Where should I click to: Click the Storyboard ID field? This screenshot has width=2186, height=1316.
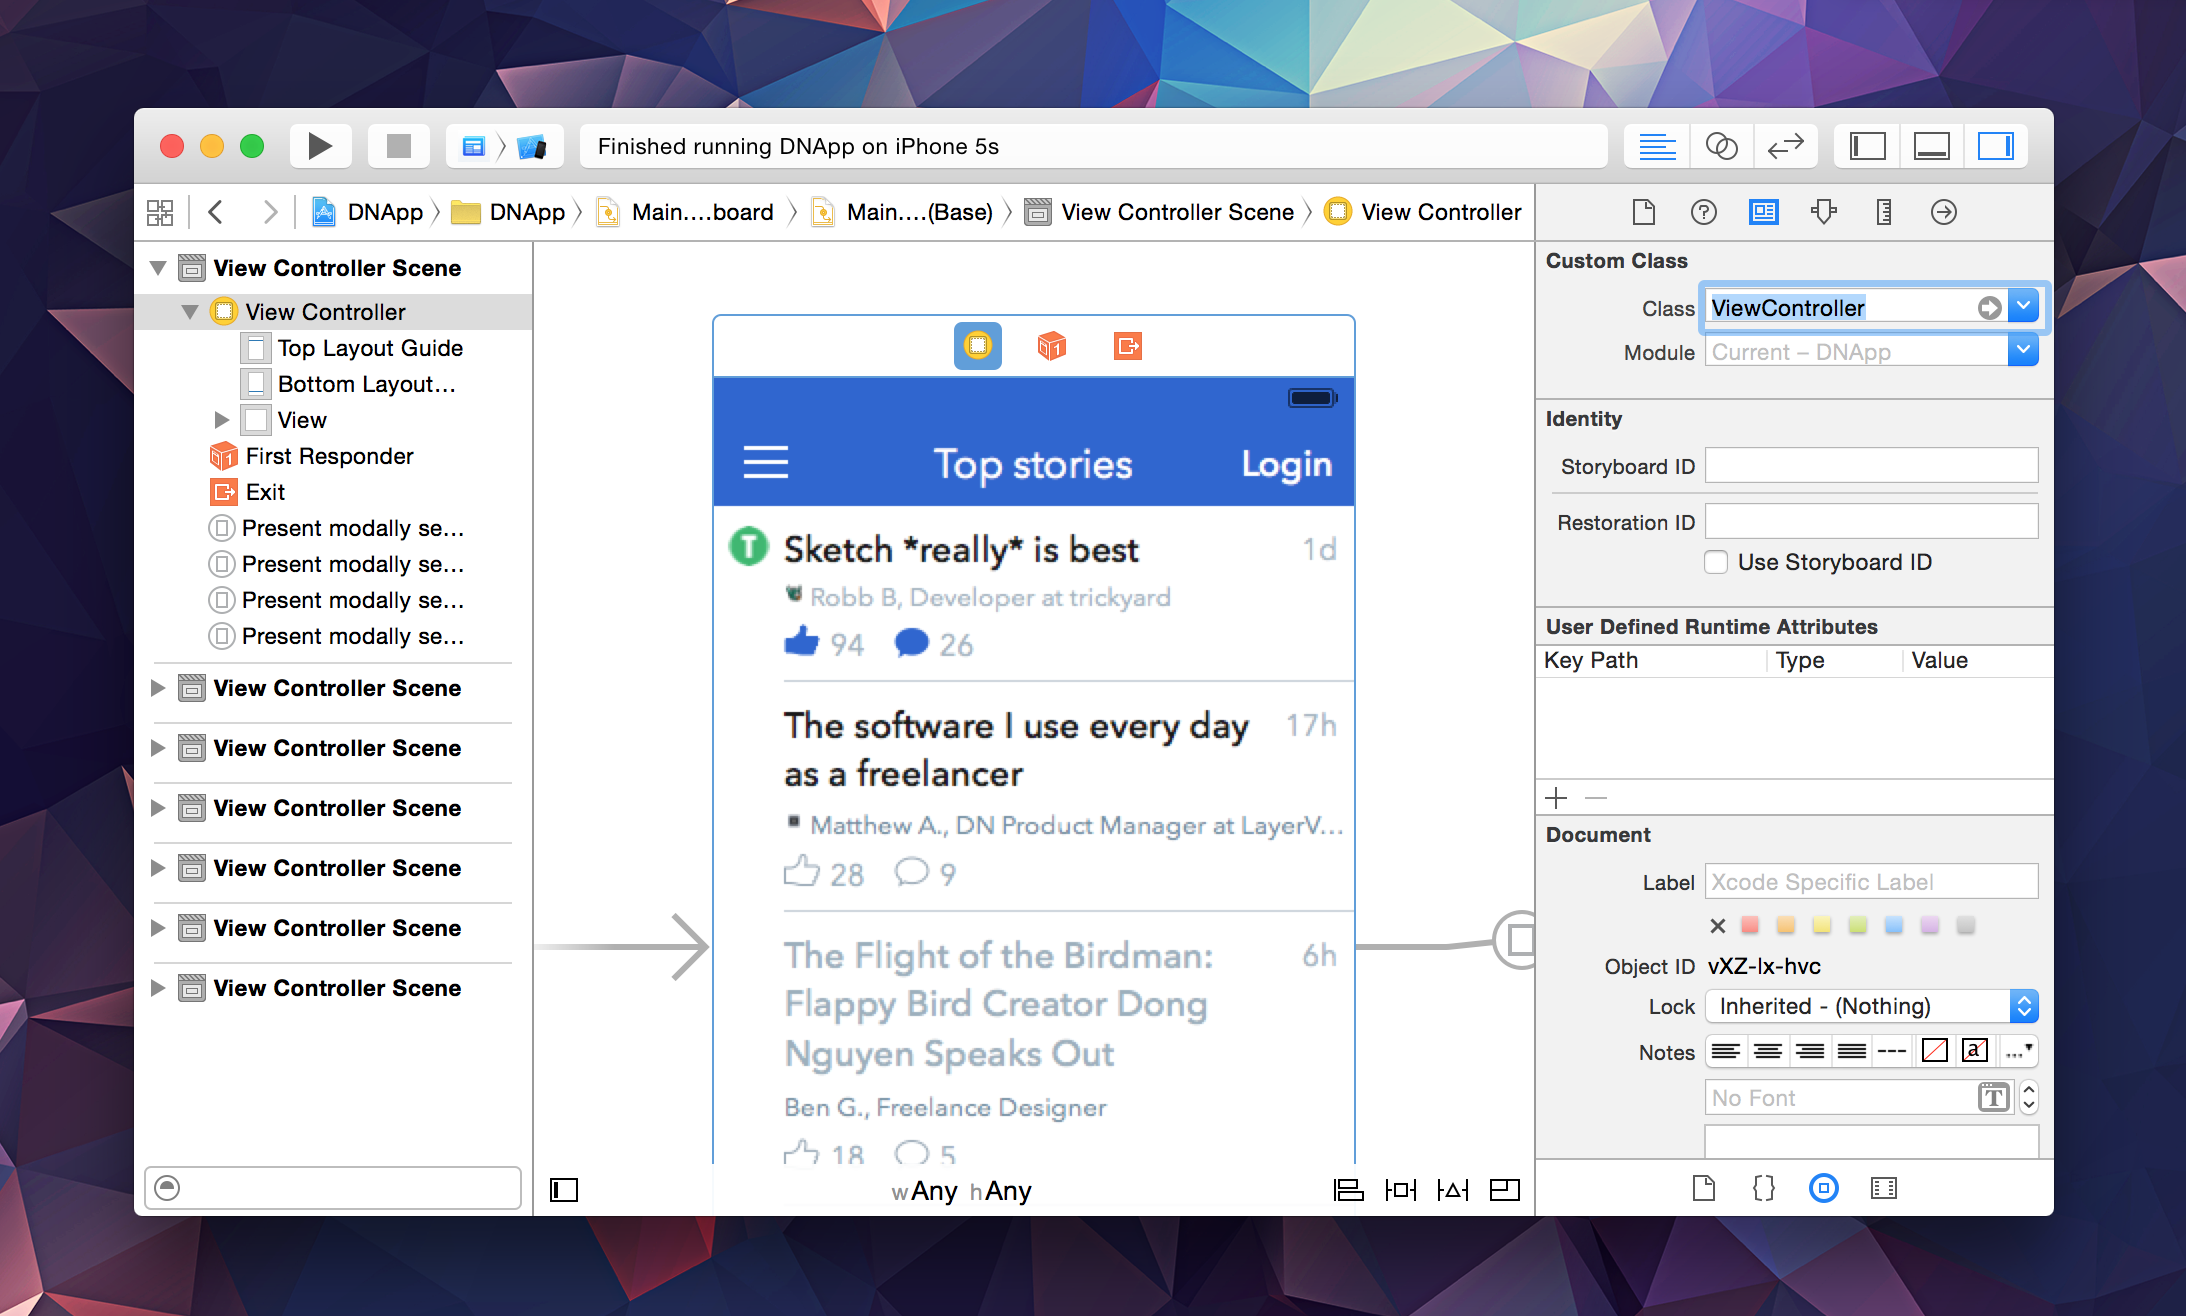[1871, 466]
